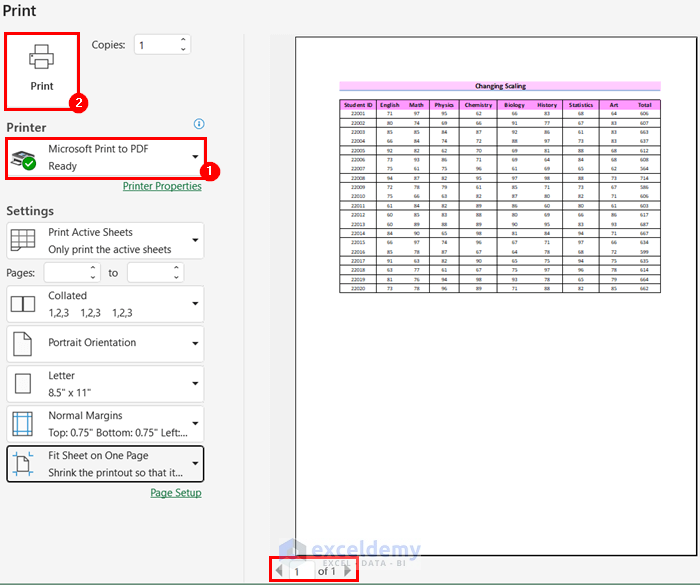This screenshot has width=700, height=585.
Task: Increment the Pages start value
Action: pos(93,267)
